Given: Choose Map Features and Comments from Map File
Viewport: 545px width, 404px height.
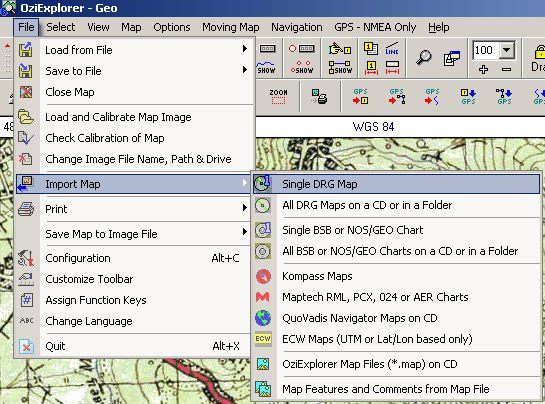Looking at the screenshot, I should 396,389.
